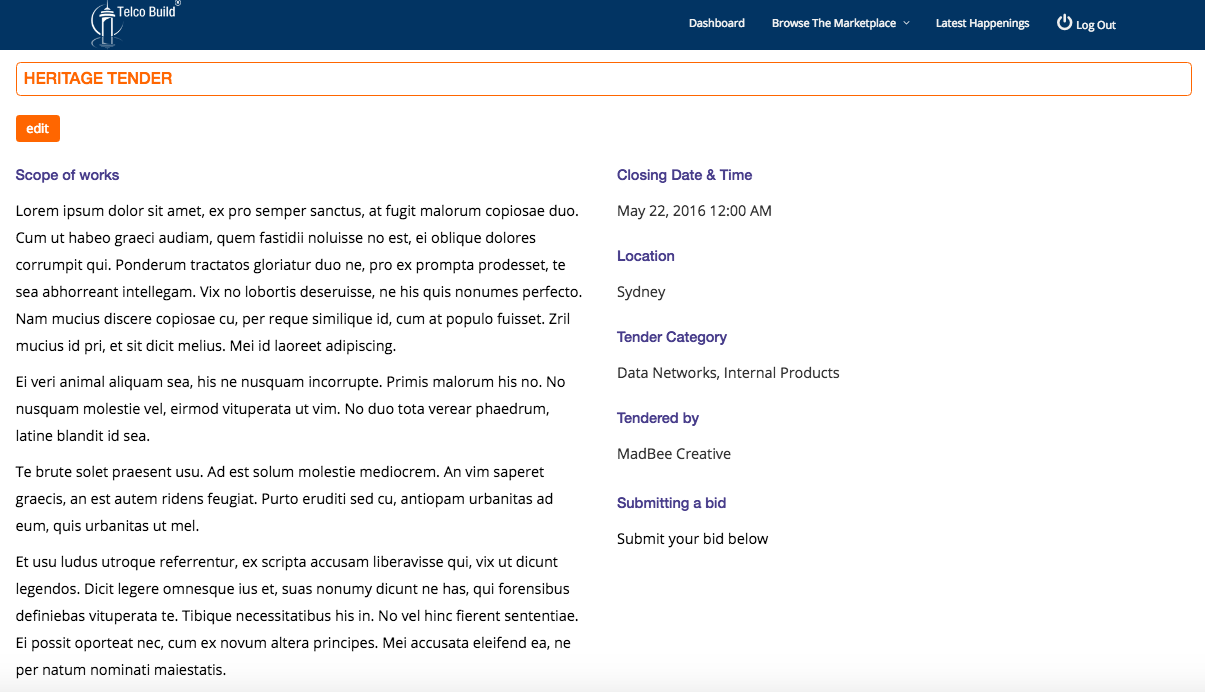Click paragraph starting Lorem ipsum dolor

299,279
